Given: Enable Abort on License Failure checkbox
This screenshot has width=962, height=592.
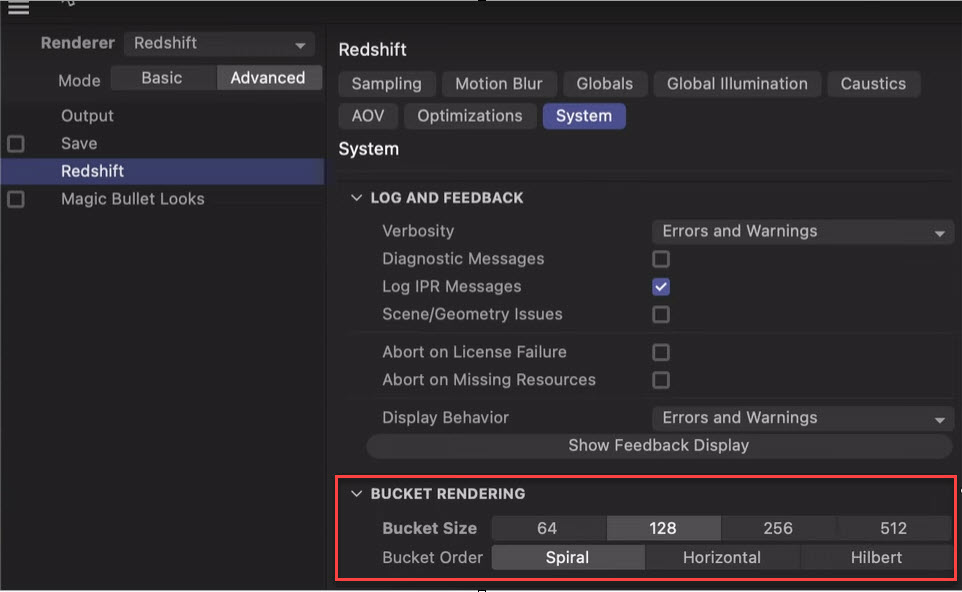Looking at the screenshot, I should [x=661, y=352].
